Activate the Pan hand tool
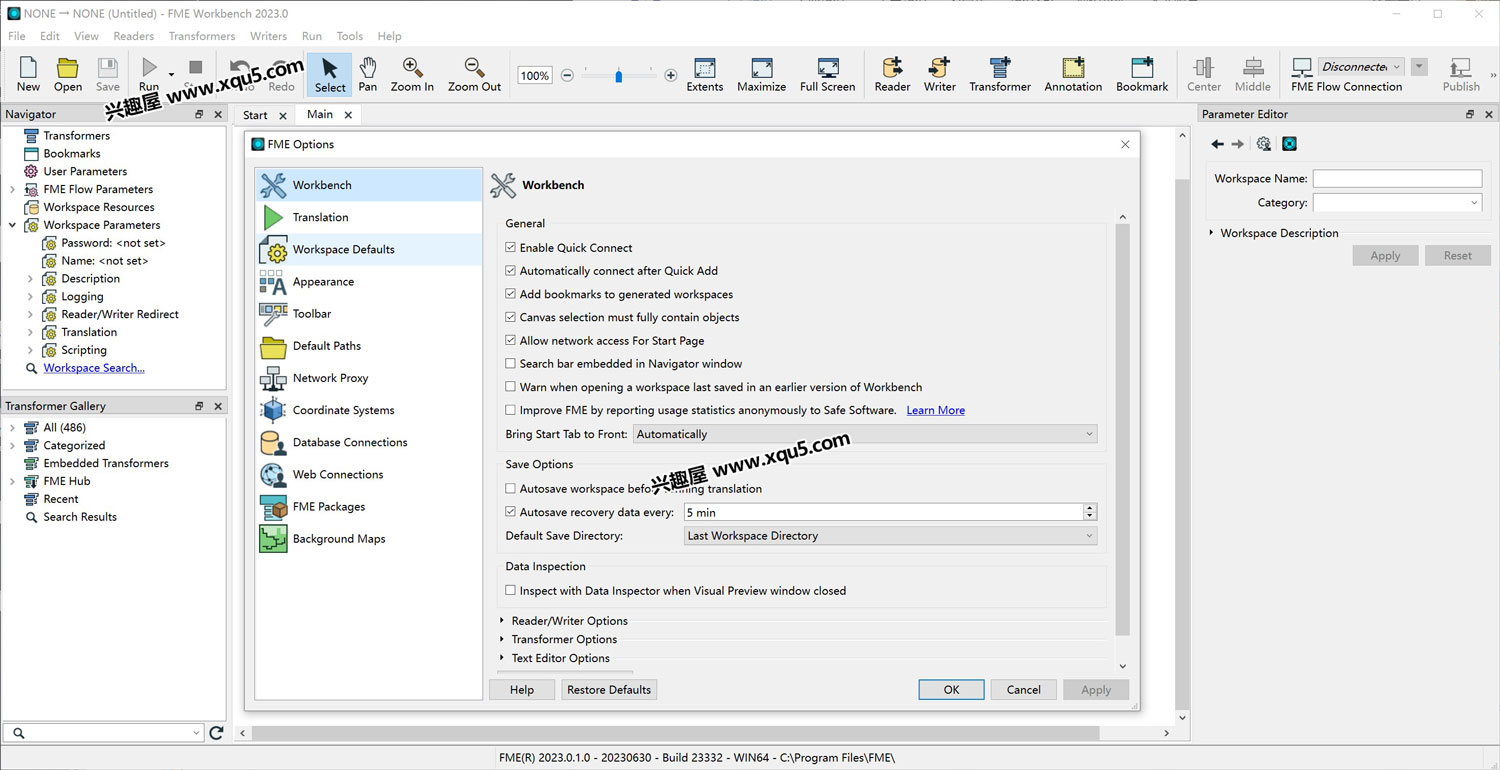The height and width of the screenshot is (770, 1500). [x=368, y=68]
